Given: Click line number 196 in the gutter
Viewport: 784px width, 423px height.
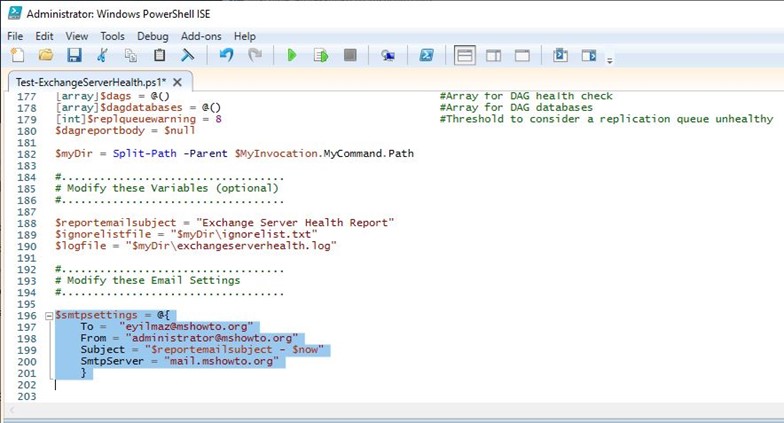Looking at the screenshot, I should point(27,316).
